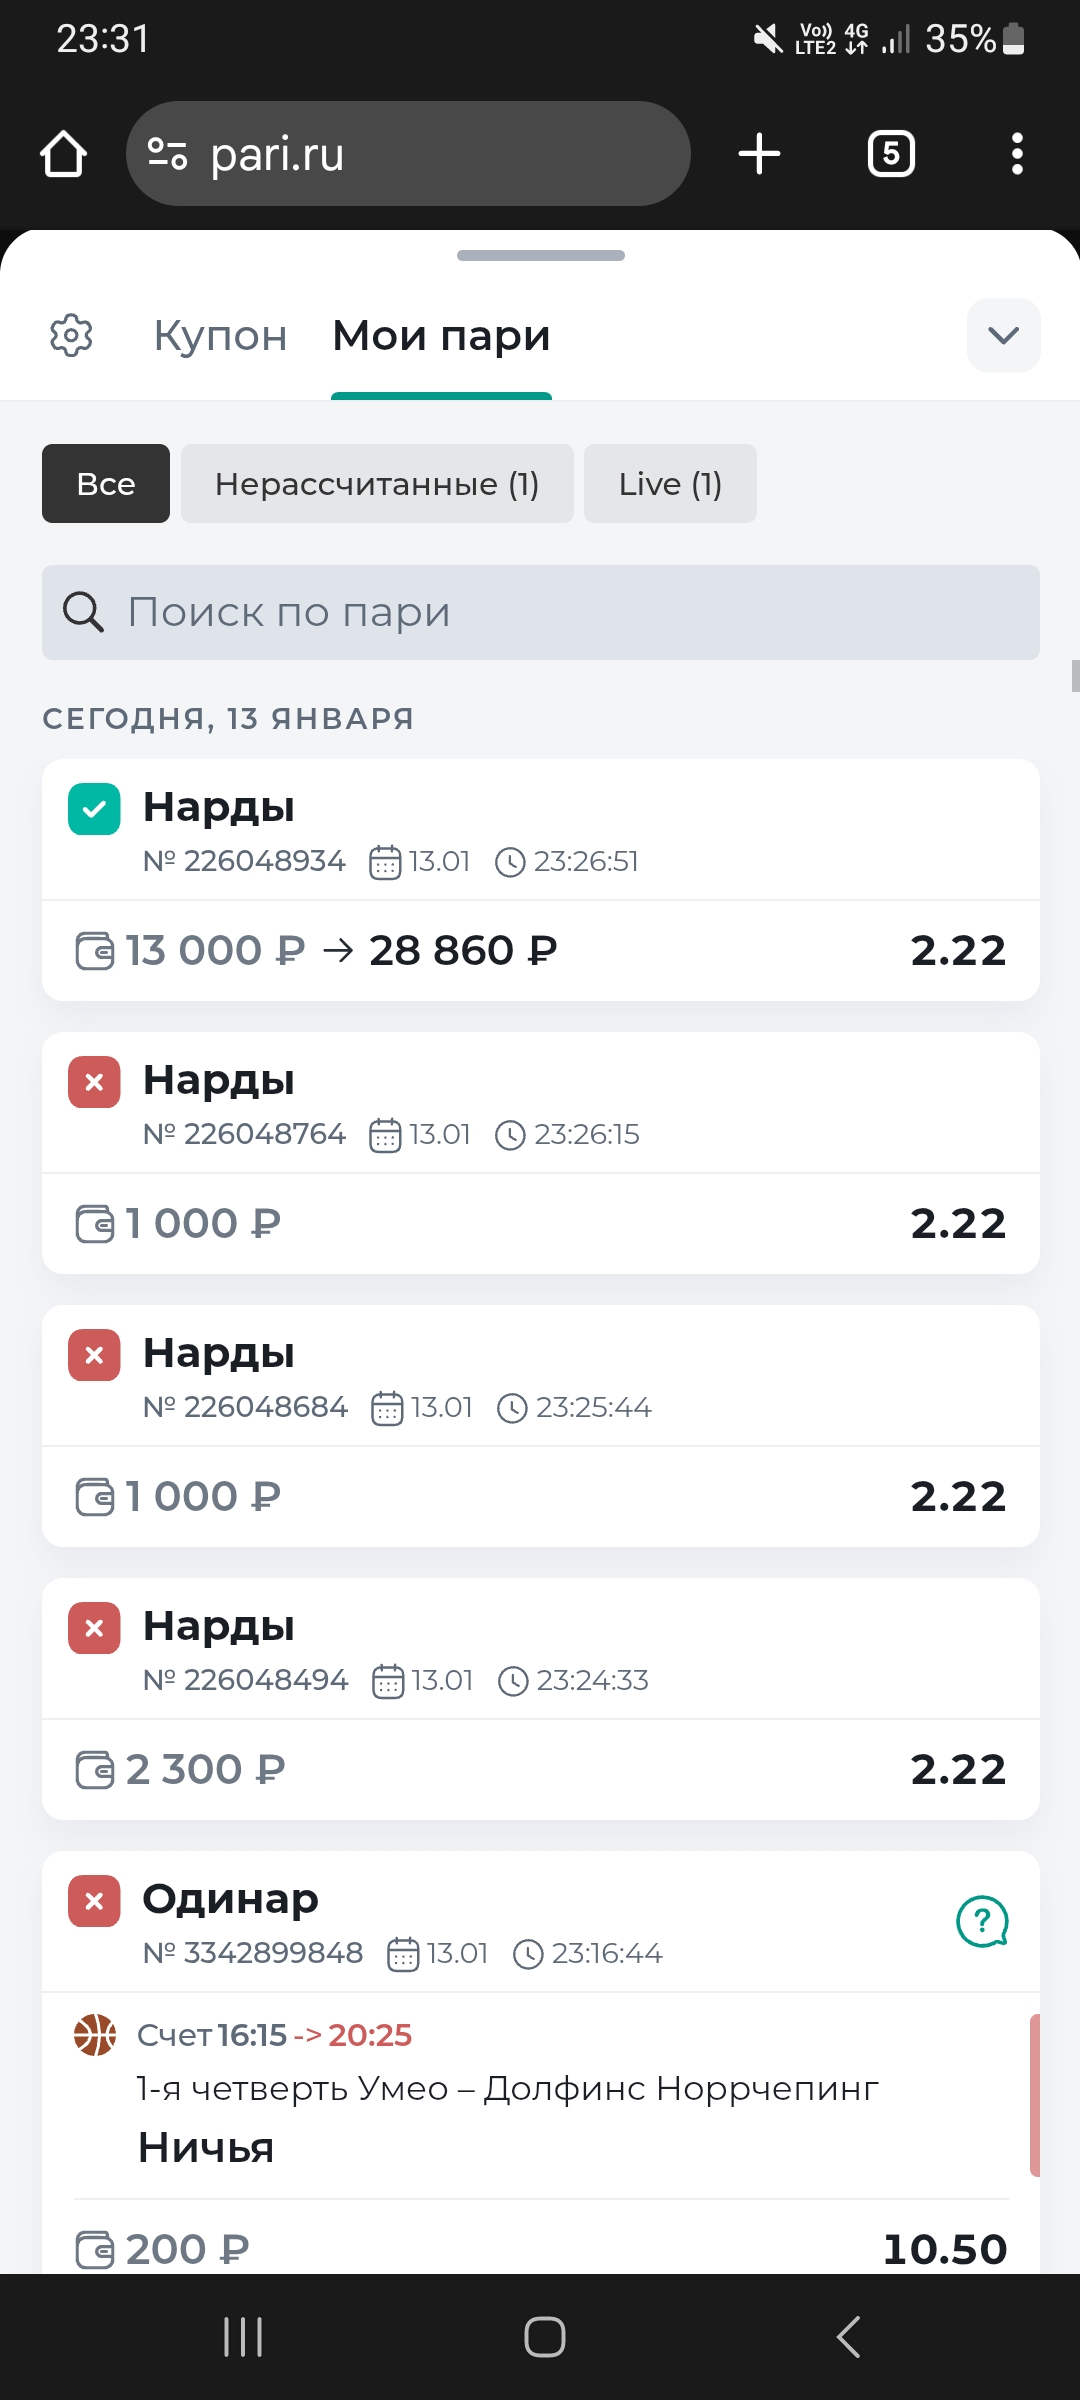
Task: Tap the browser home icon
Action: pos(63,154)
